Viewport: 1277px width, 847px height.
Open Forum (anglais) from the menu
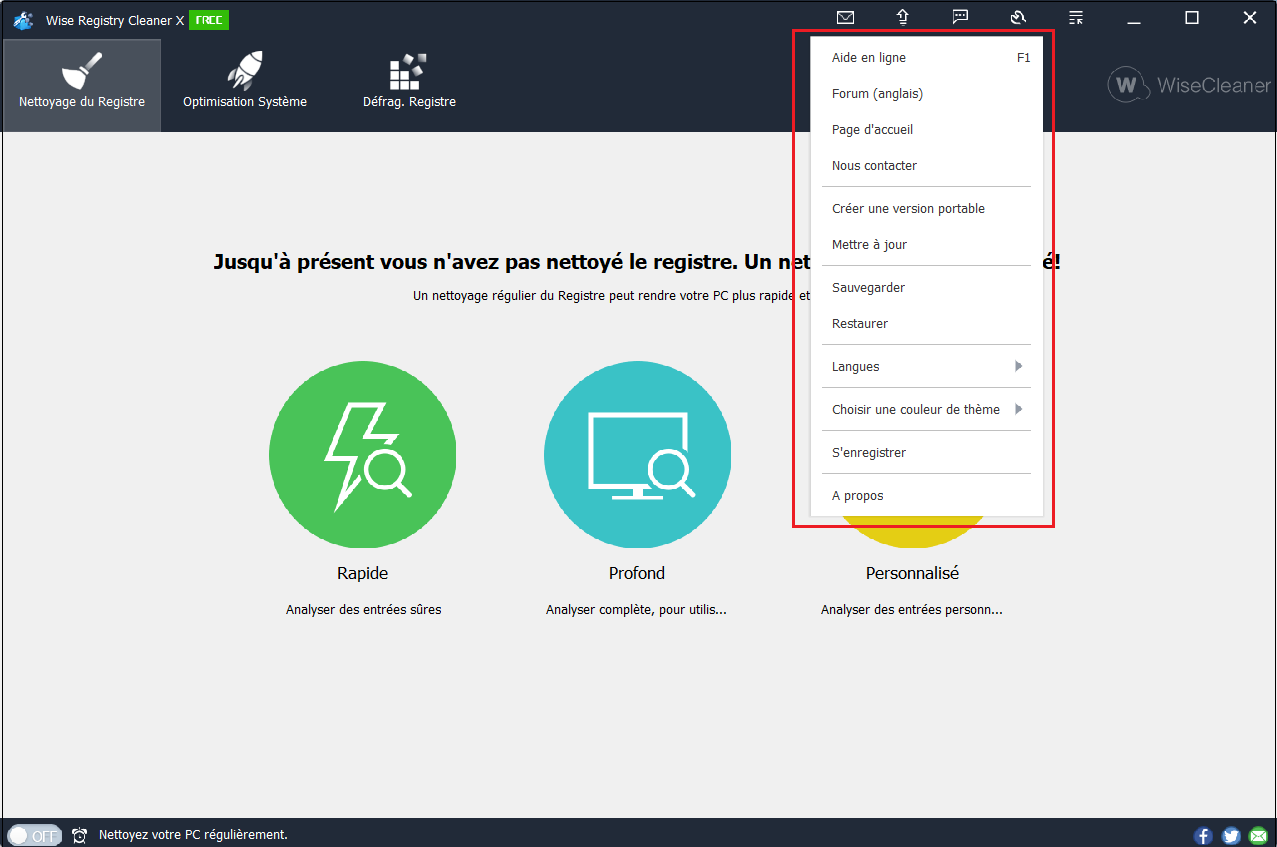point(926,94)
